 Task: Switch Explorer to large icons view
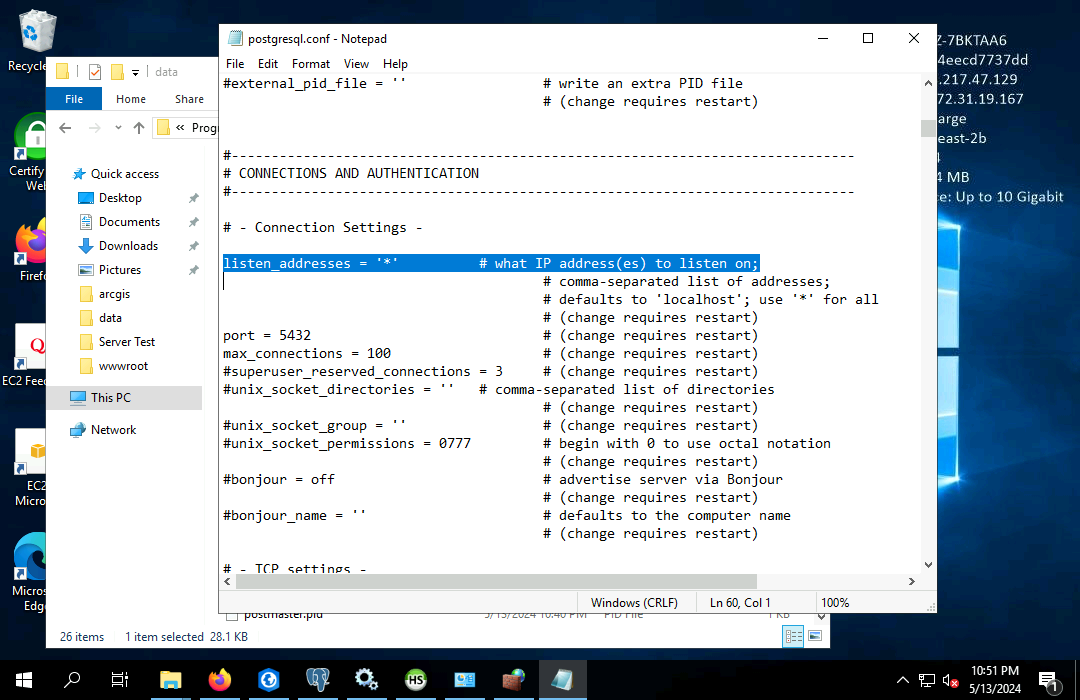click(x=815, y=636)
